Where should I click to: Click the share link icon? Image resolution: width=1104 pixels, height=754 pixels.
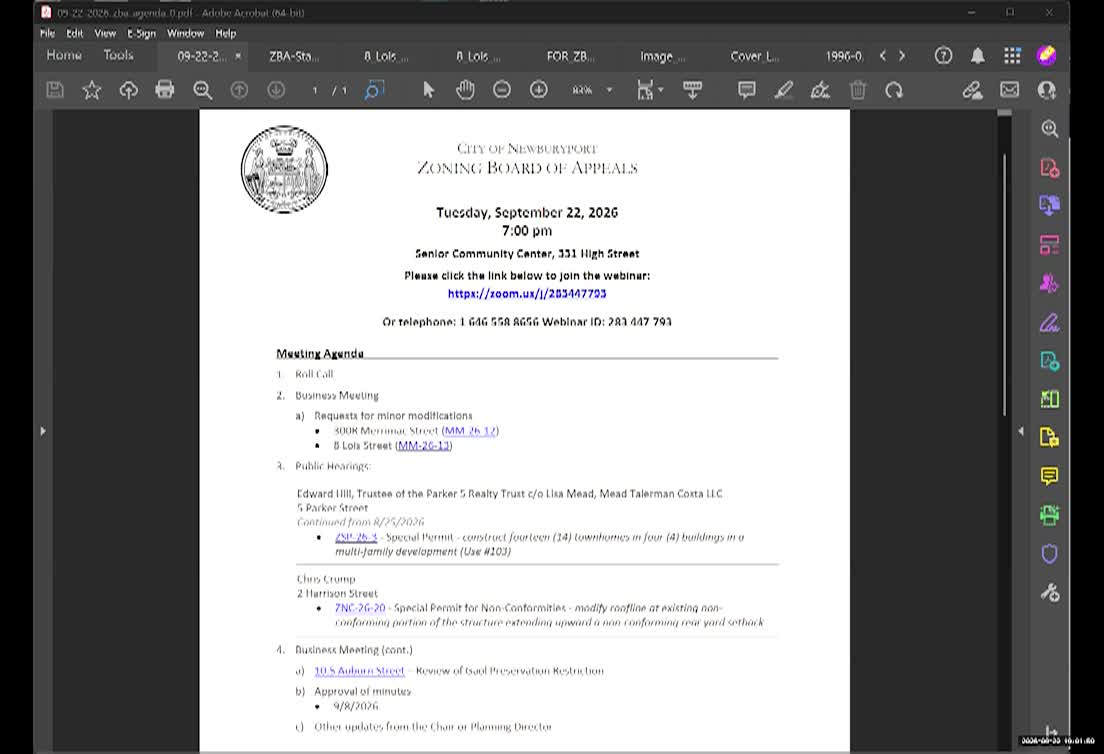pos(972,90)
